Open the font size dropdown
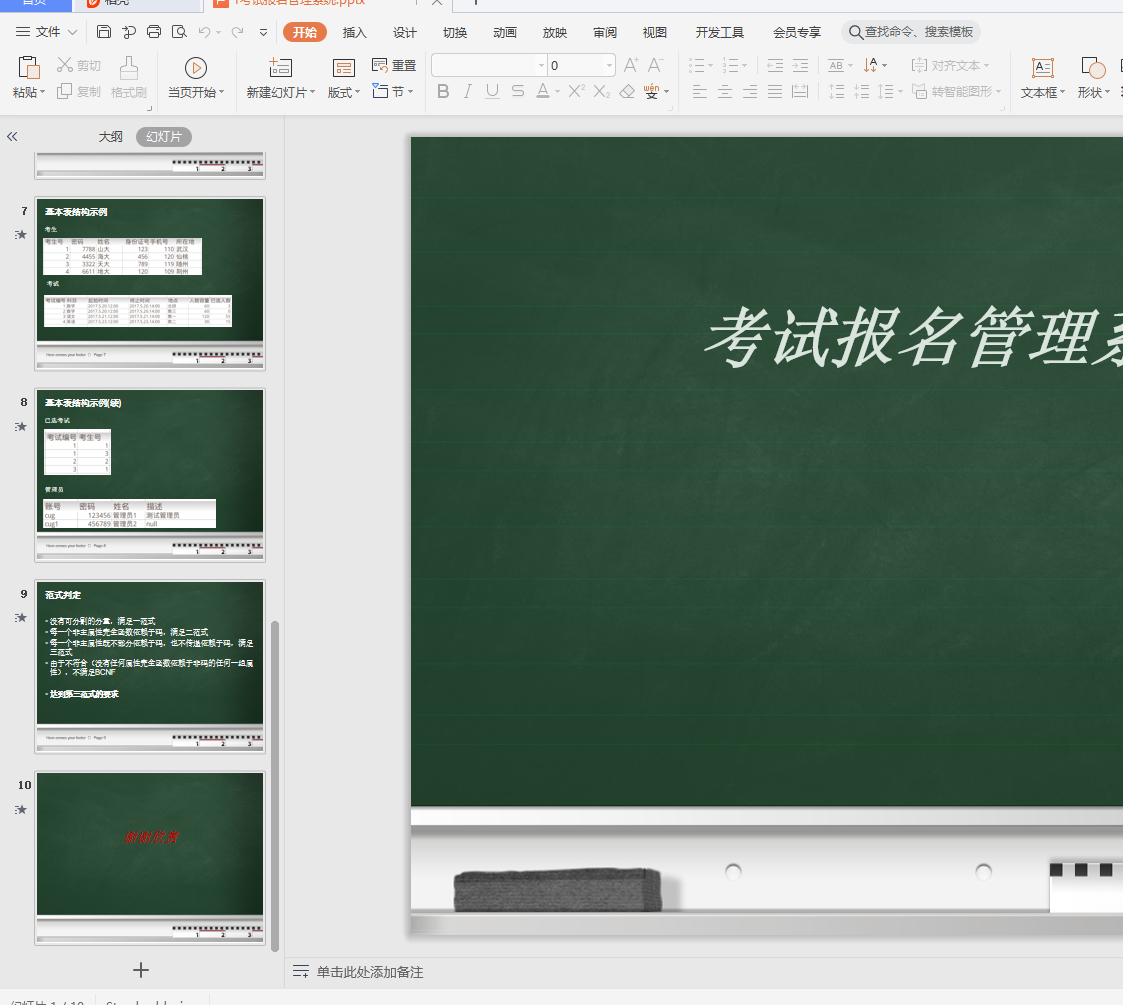 609,65
